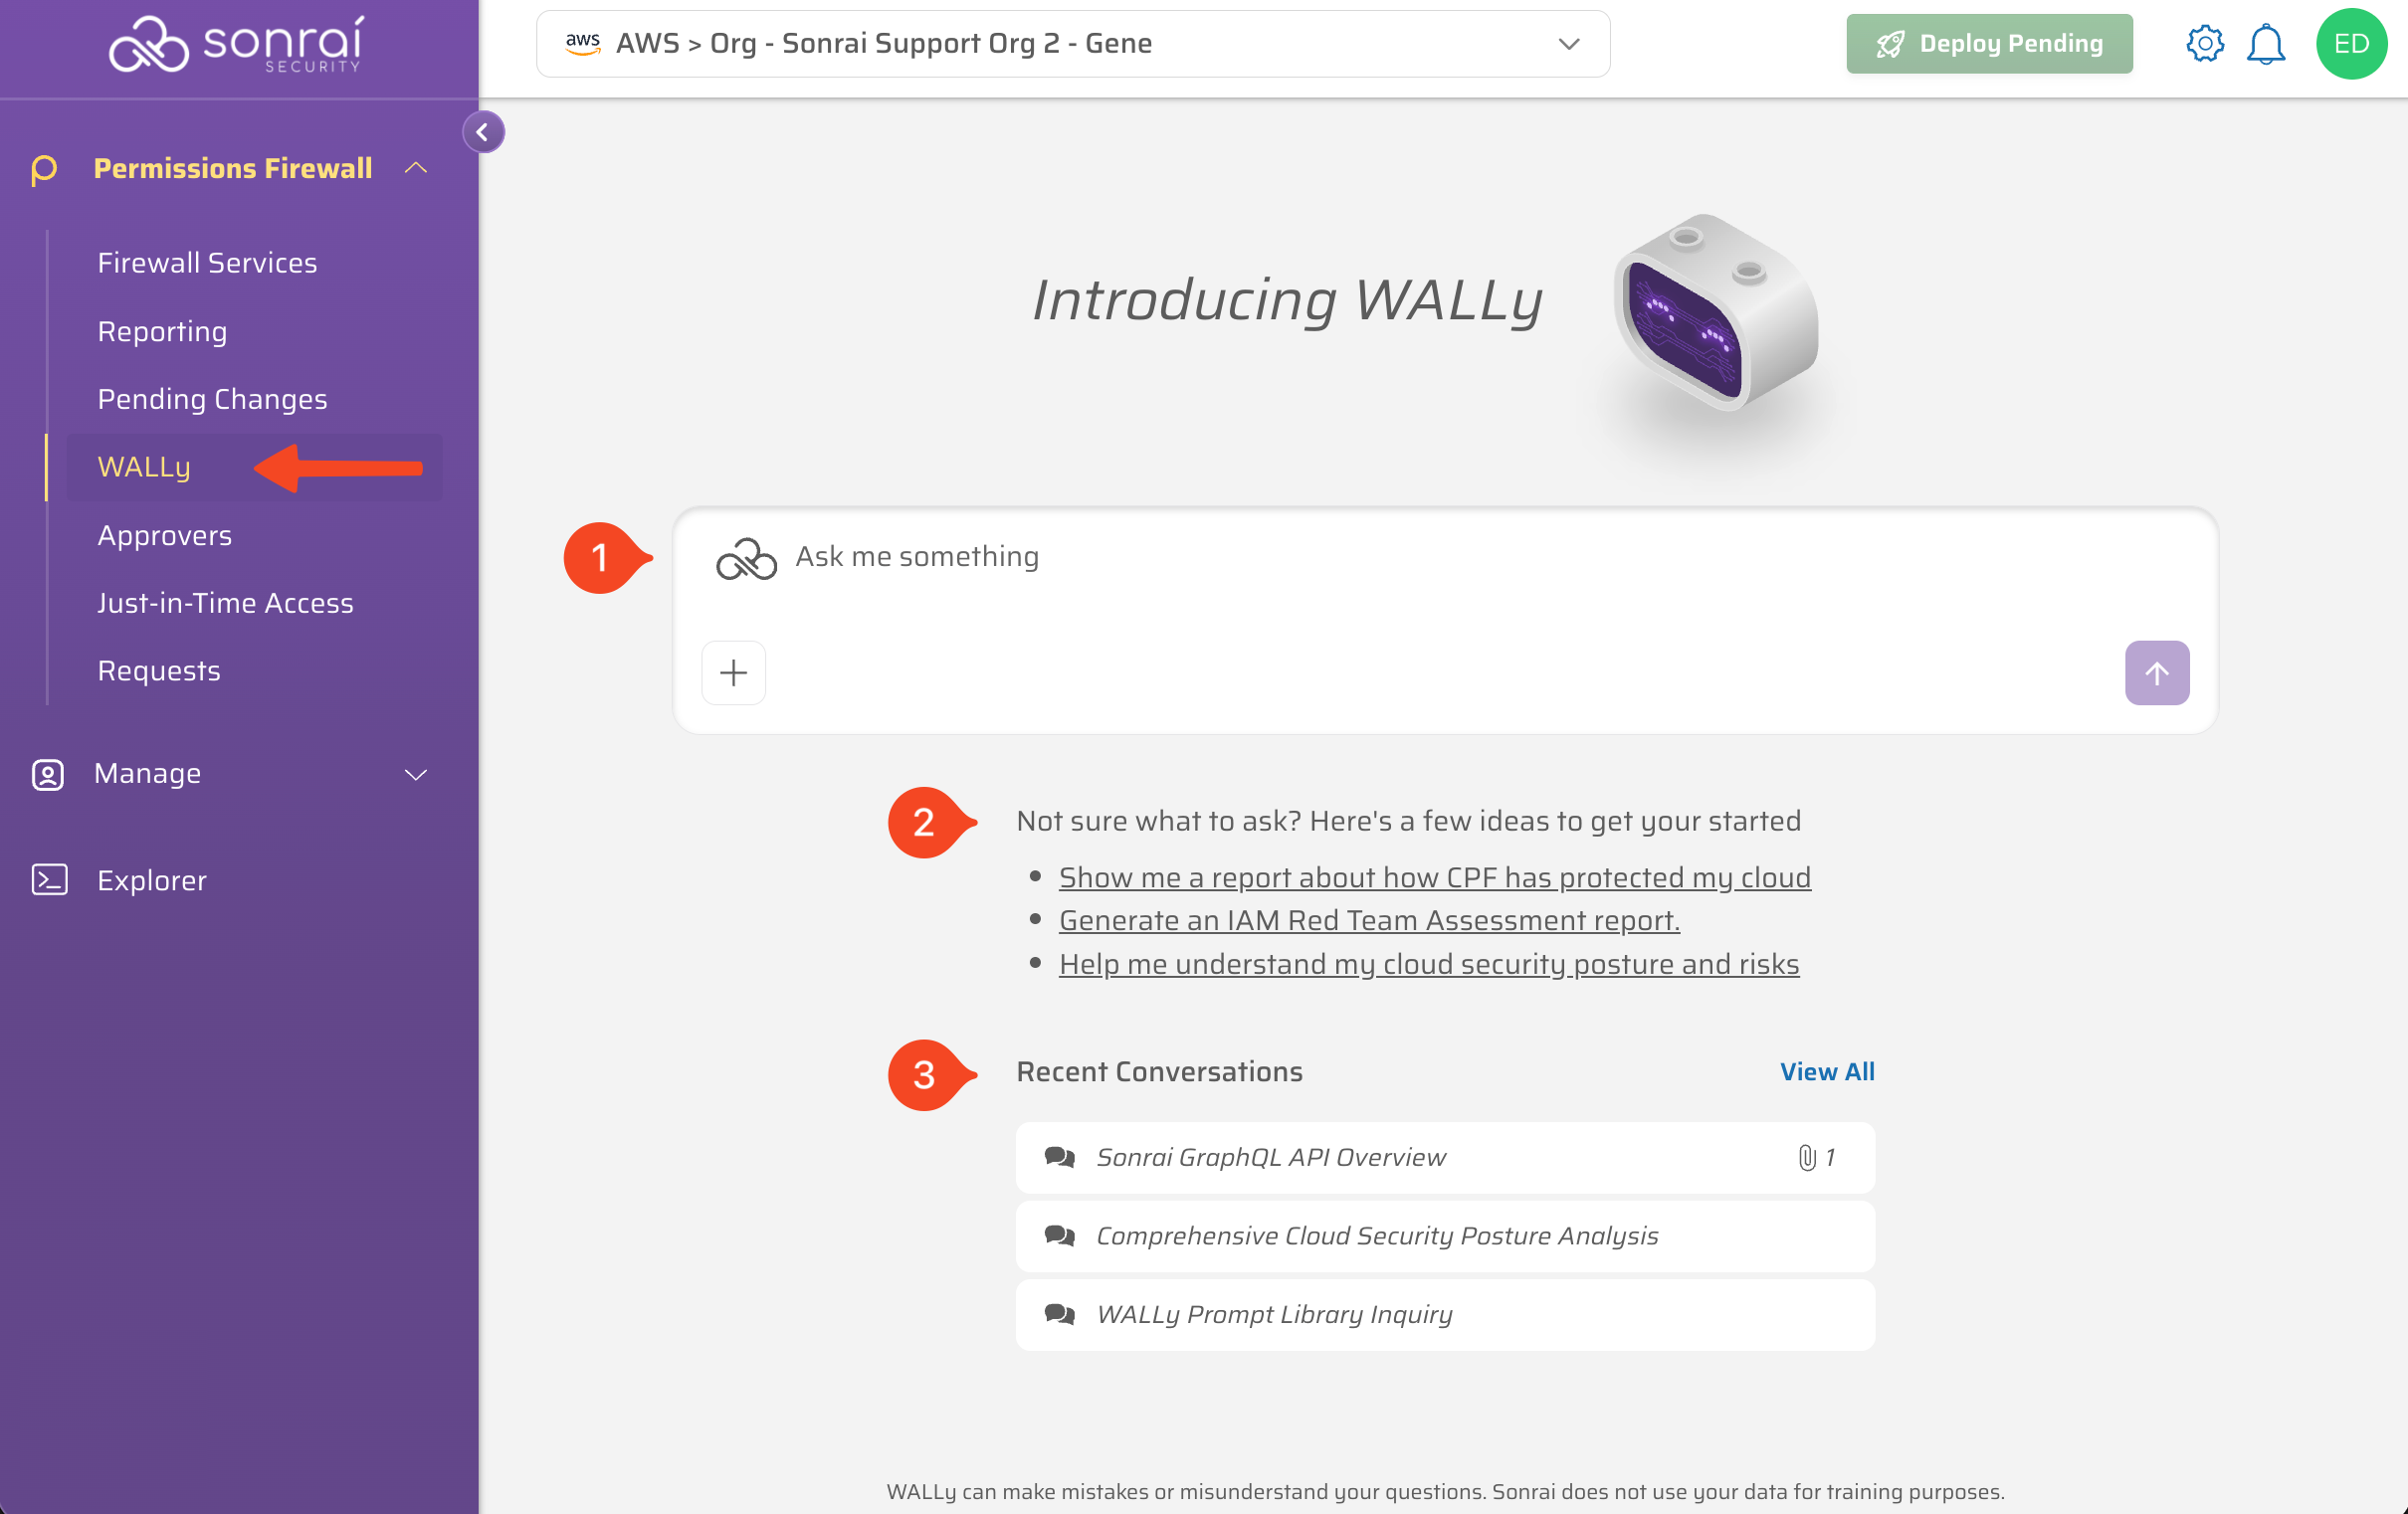Expand the Manage section
The width and height of the screenshot is (2408, 1514).
[x=416, y=774]
